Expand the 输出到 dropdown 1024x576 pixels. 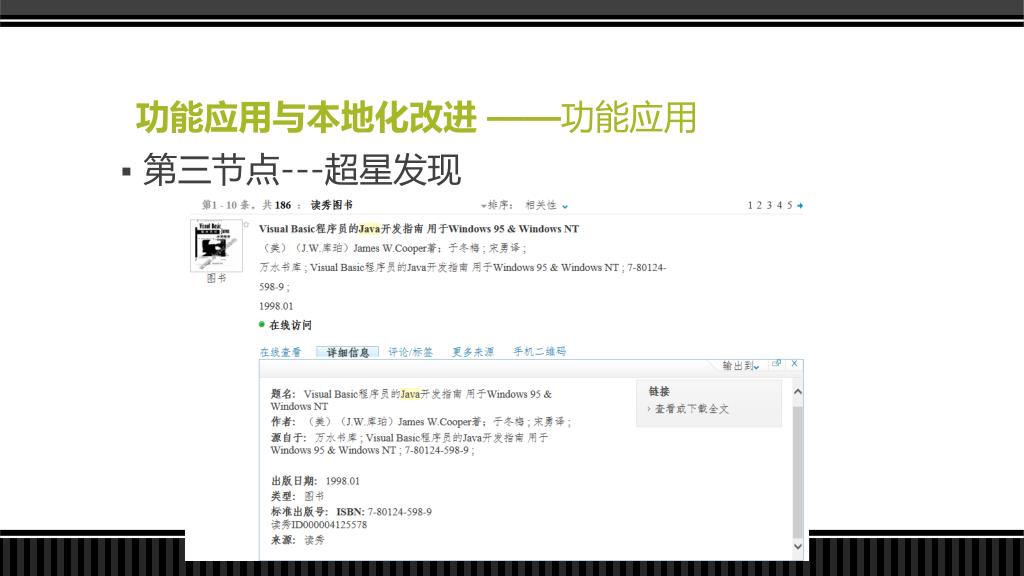pyautogui.click(x=741, y=366)
